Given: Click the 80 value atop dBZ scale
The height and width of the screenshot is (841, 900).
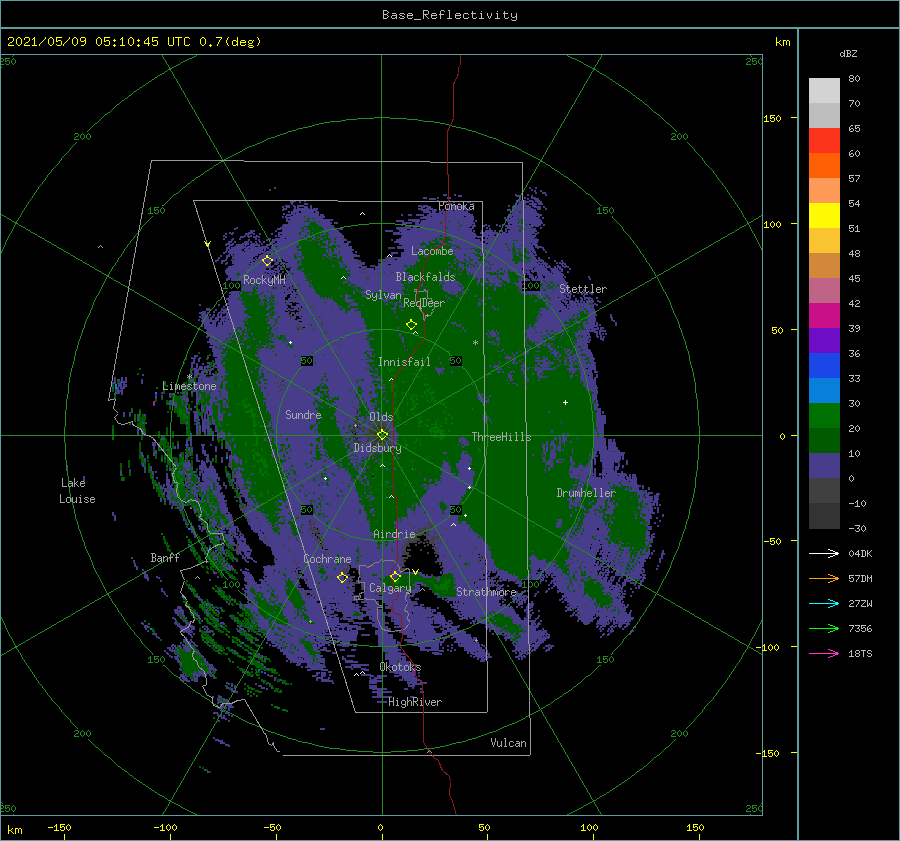Looking at the screenshot, I should point(854,78).
